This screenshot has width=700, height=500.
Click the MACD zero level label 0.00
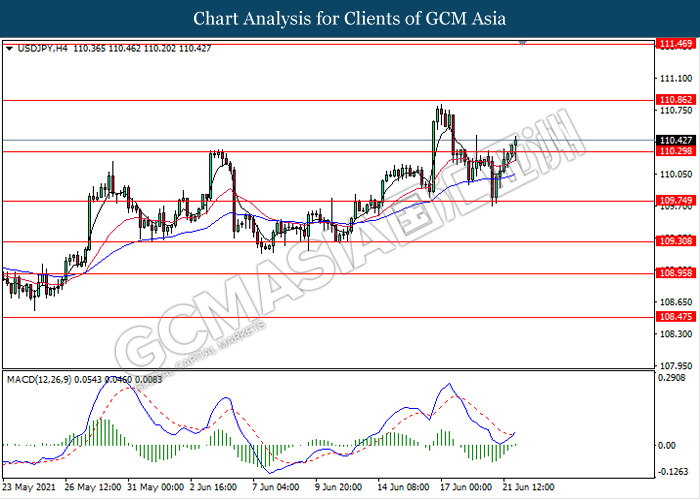667,446
